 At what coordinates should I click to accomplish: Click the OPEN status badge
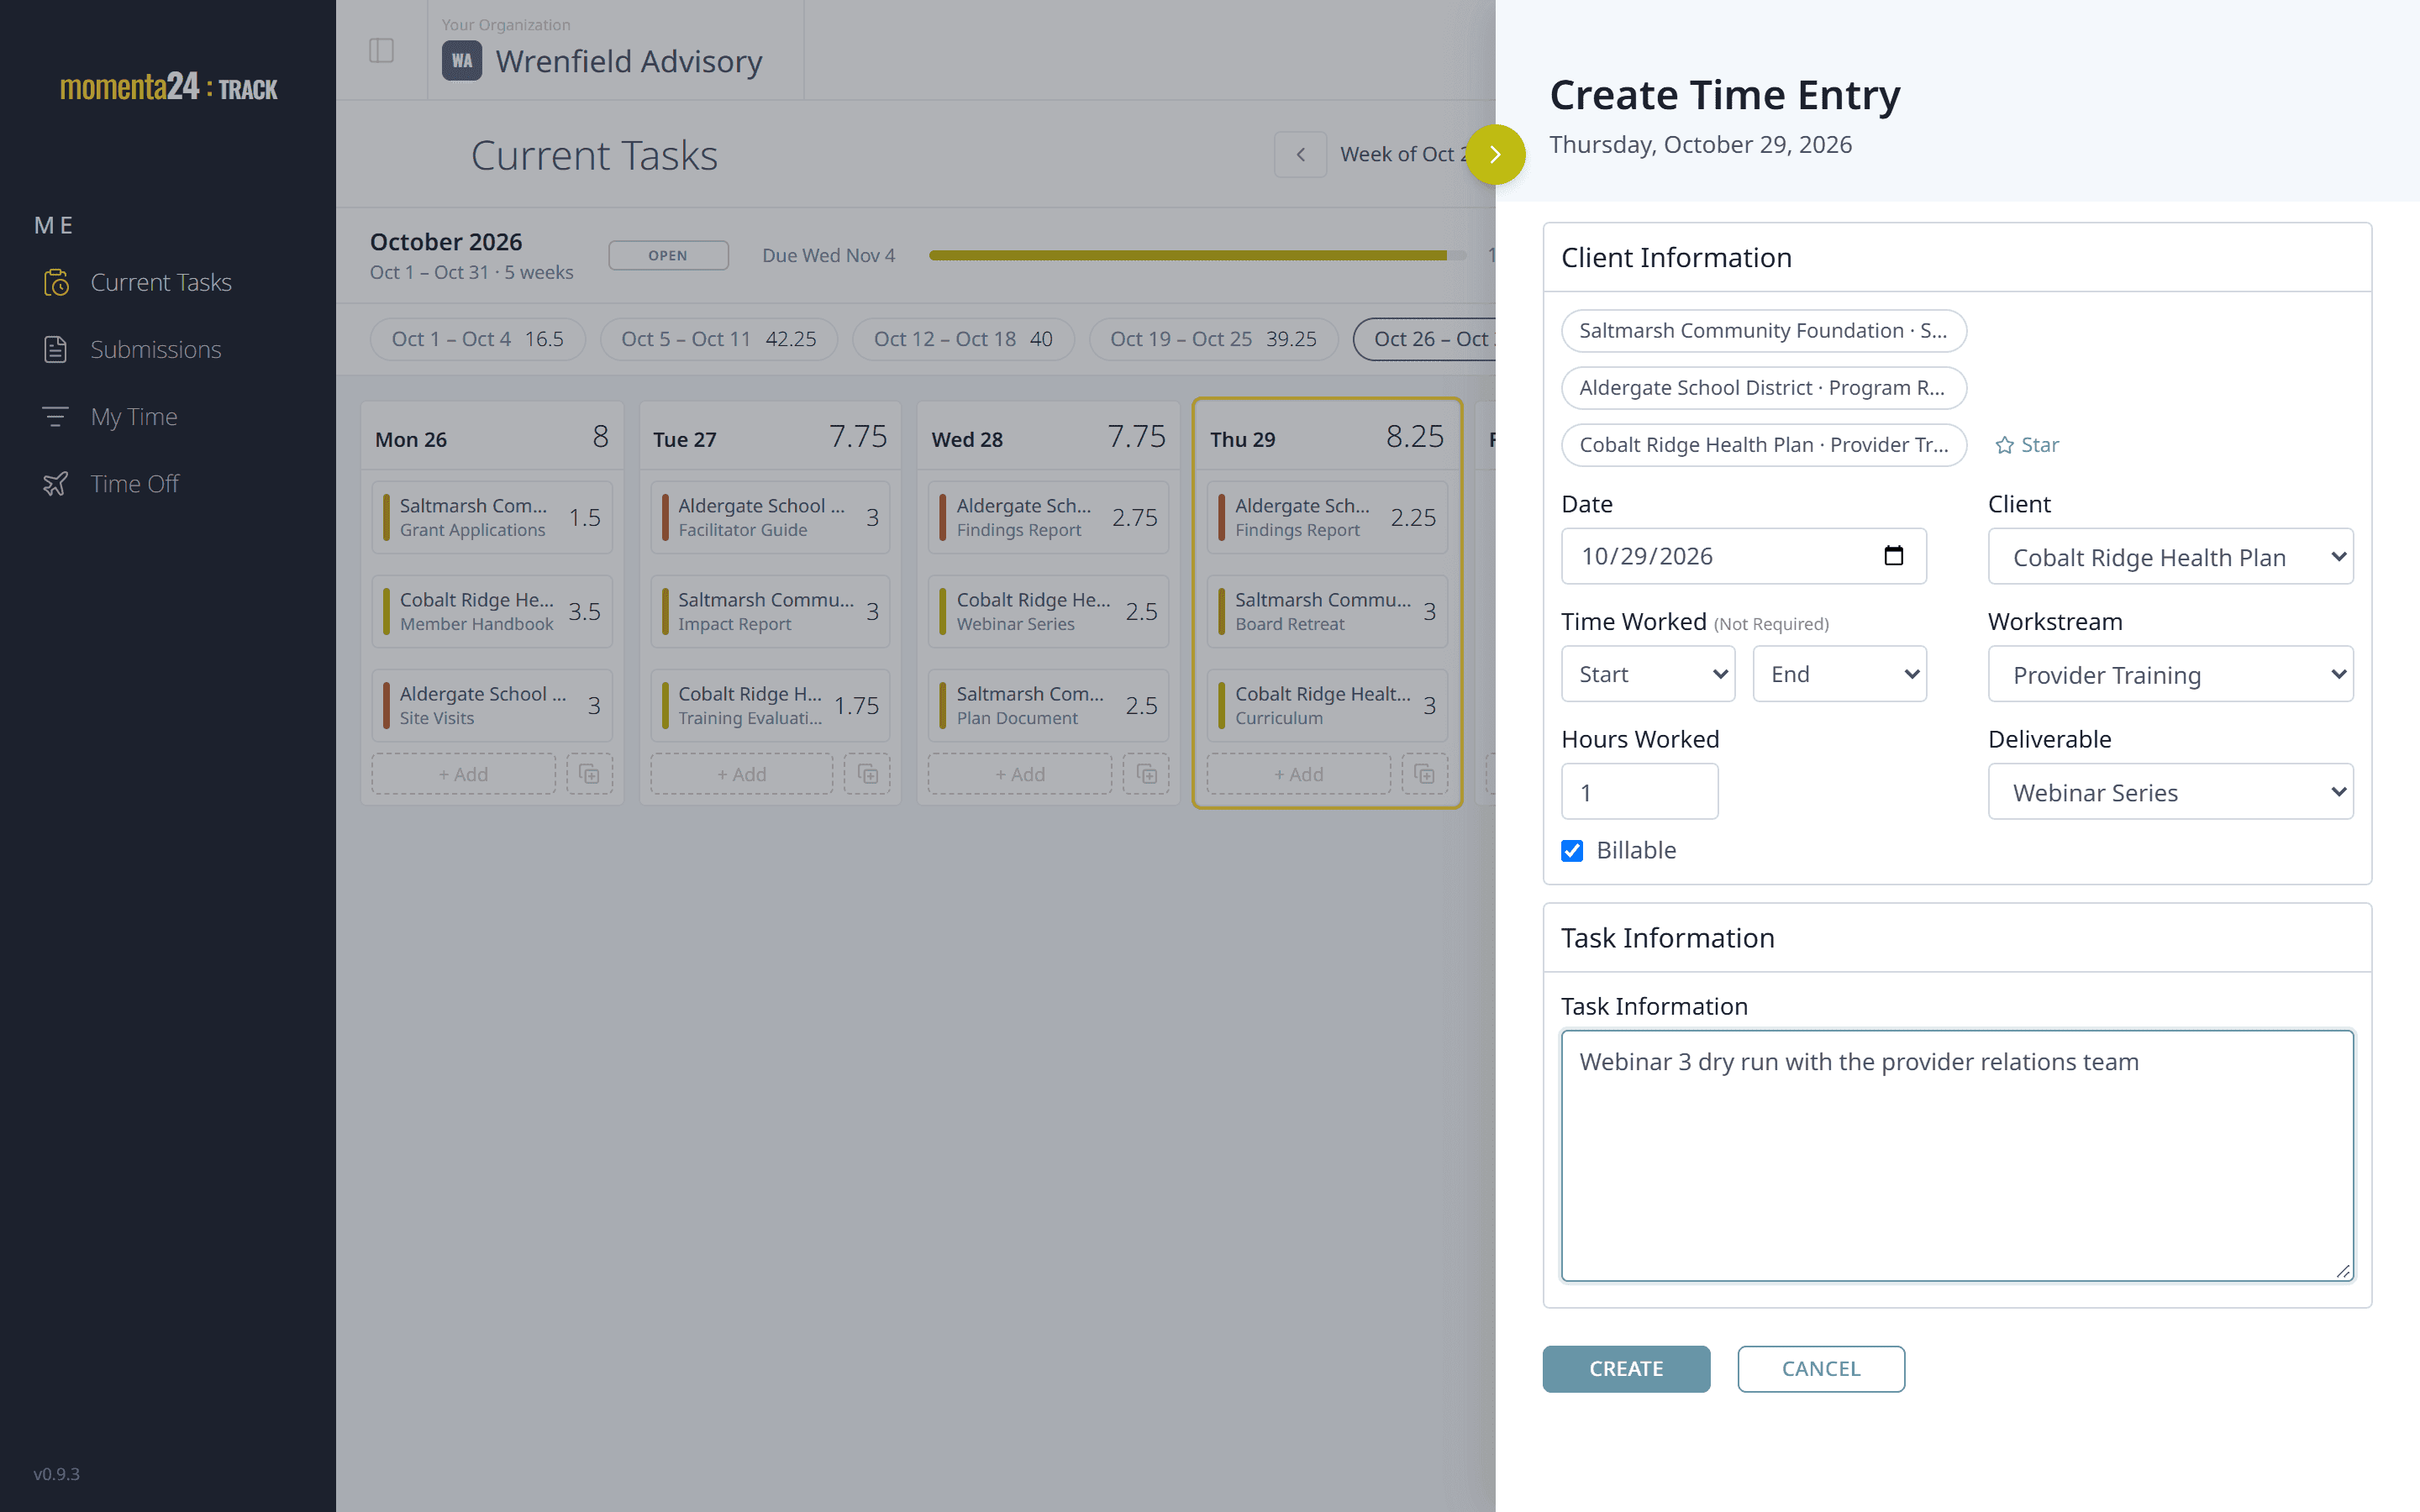point(668,255)
